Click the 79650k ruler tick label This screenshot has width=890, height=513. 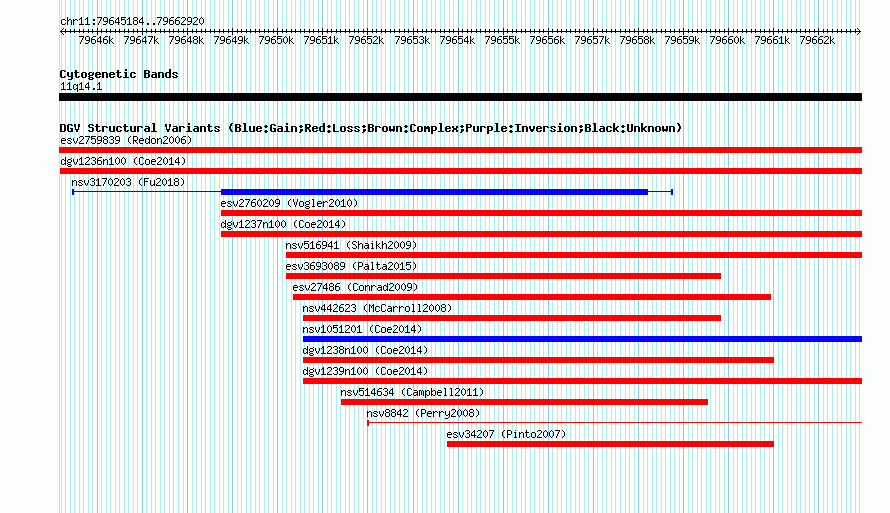click(276, 40)
